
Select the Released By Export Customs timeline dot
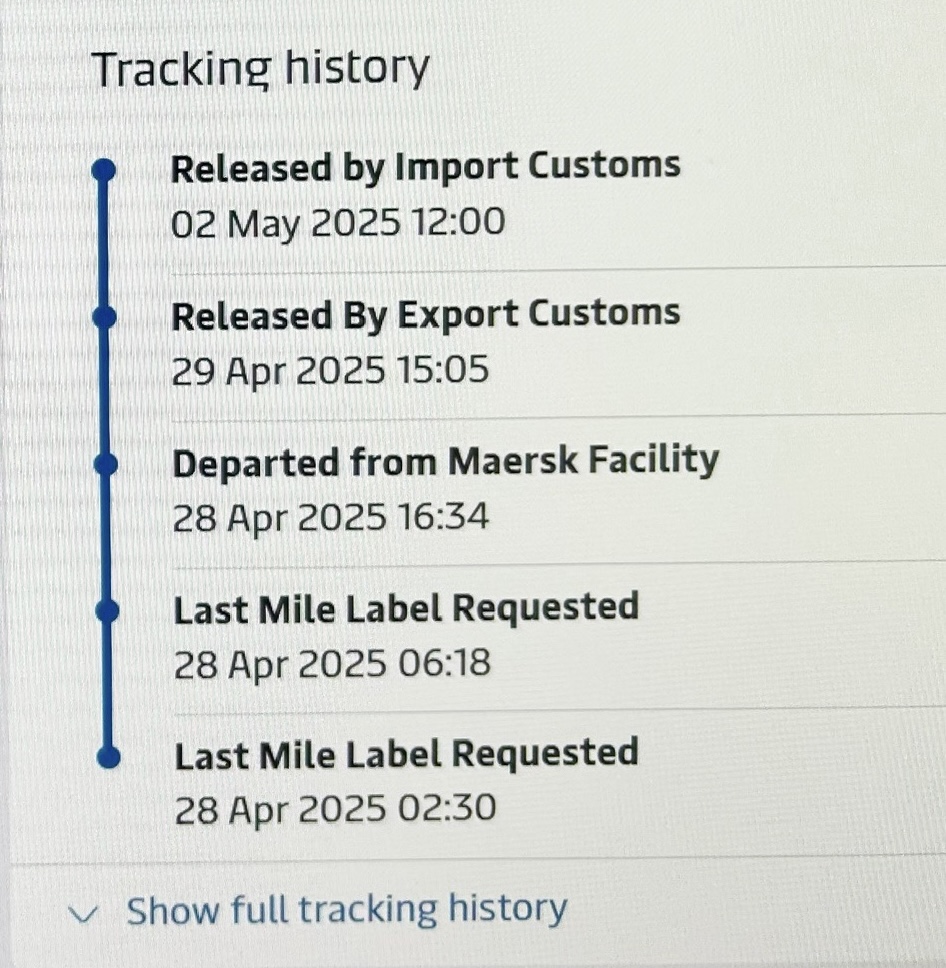pos(104,317)
